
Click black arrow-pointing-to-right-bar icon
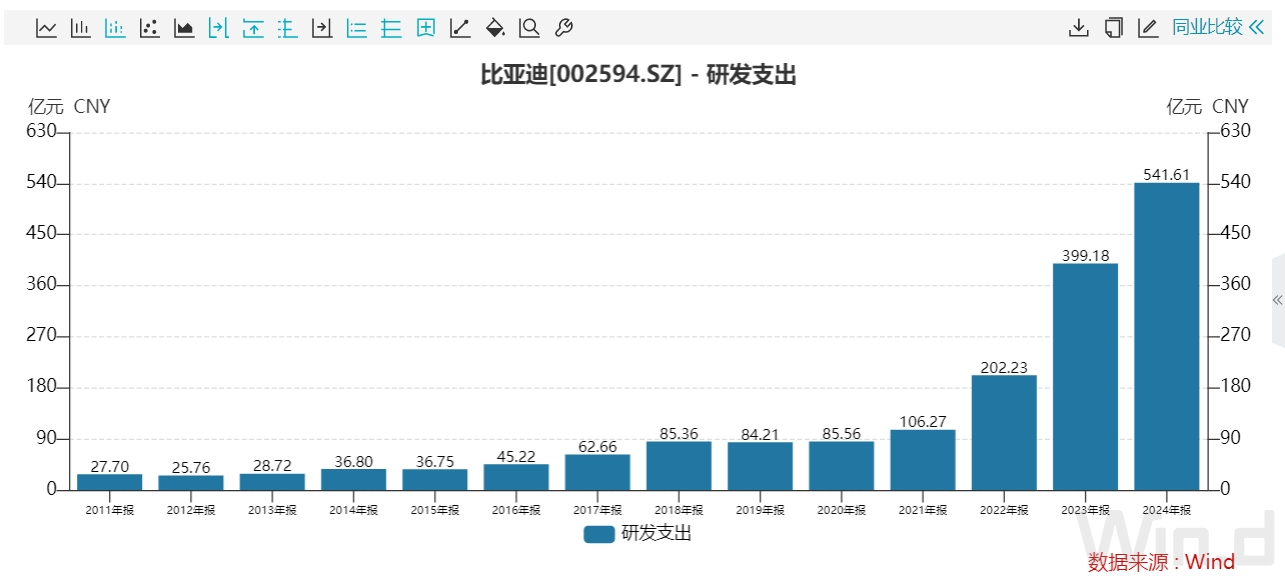[322, 28]
